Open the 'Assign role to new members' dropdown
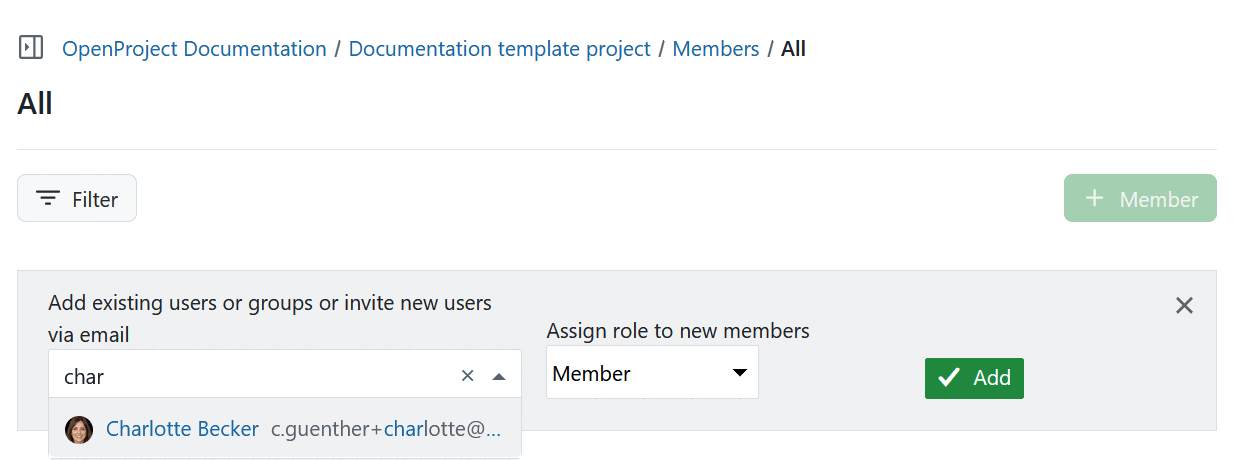 tap(651, 374)
